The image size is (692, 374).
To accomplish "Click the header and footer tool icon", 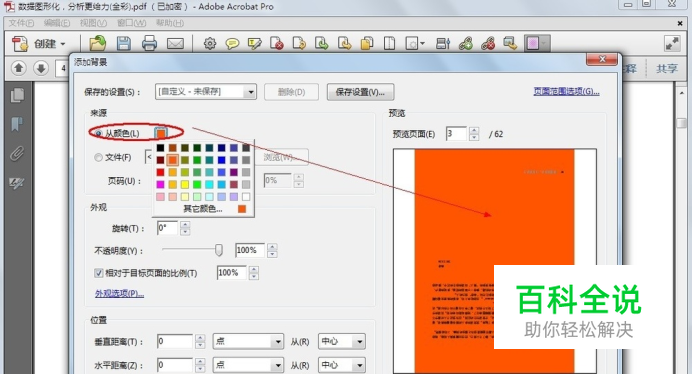I will (443, 44).
